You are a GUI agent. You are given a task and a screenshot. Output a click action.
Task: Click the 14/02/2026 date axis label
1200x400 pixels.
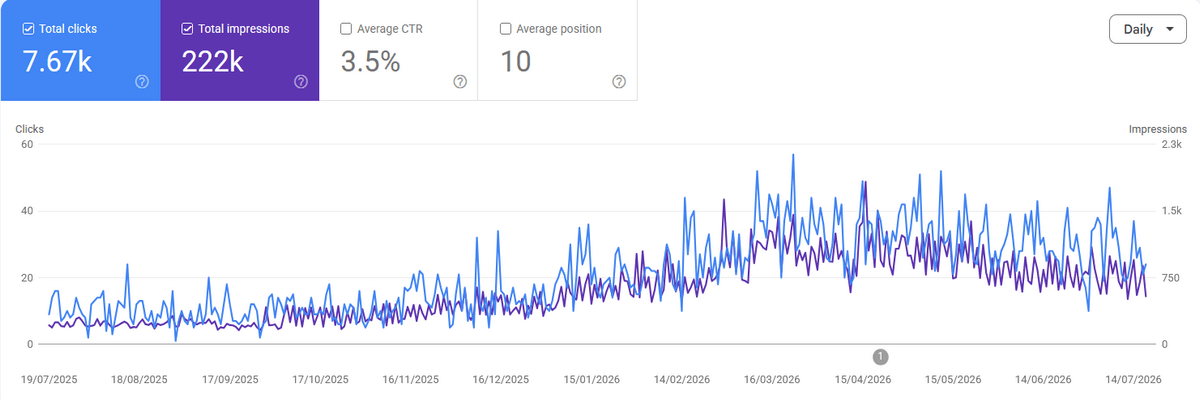[682, 380]
